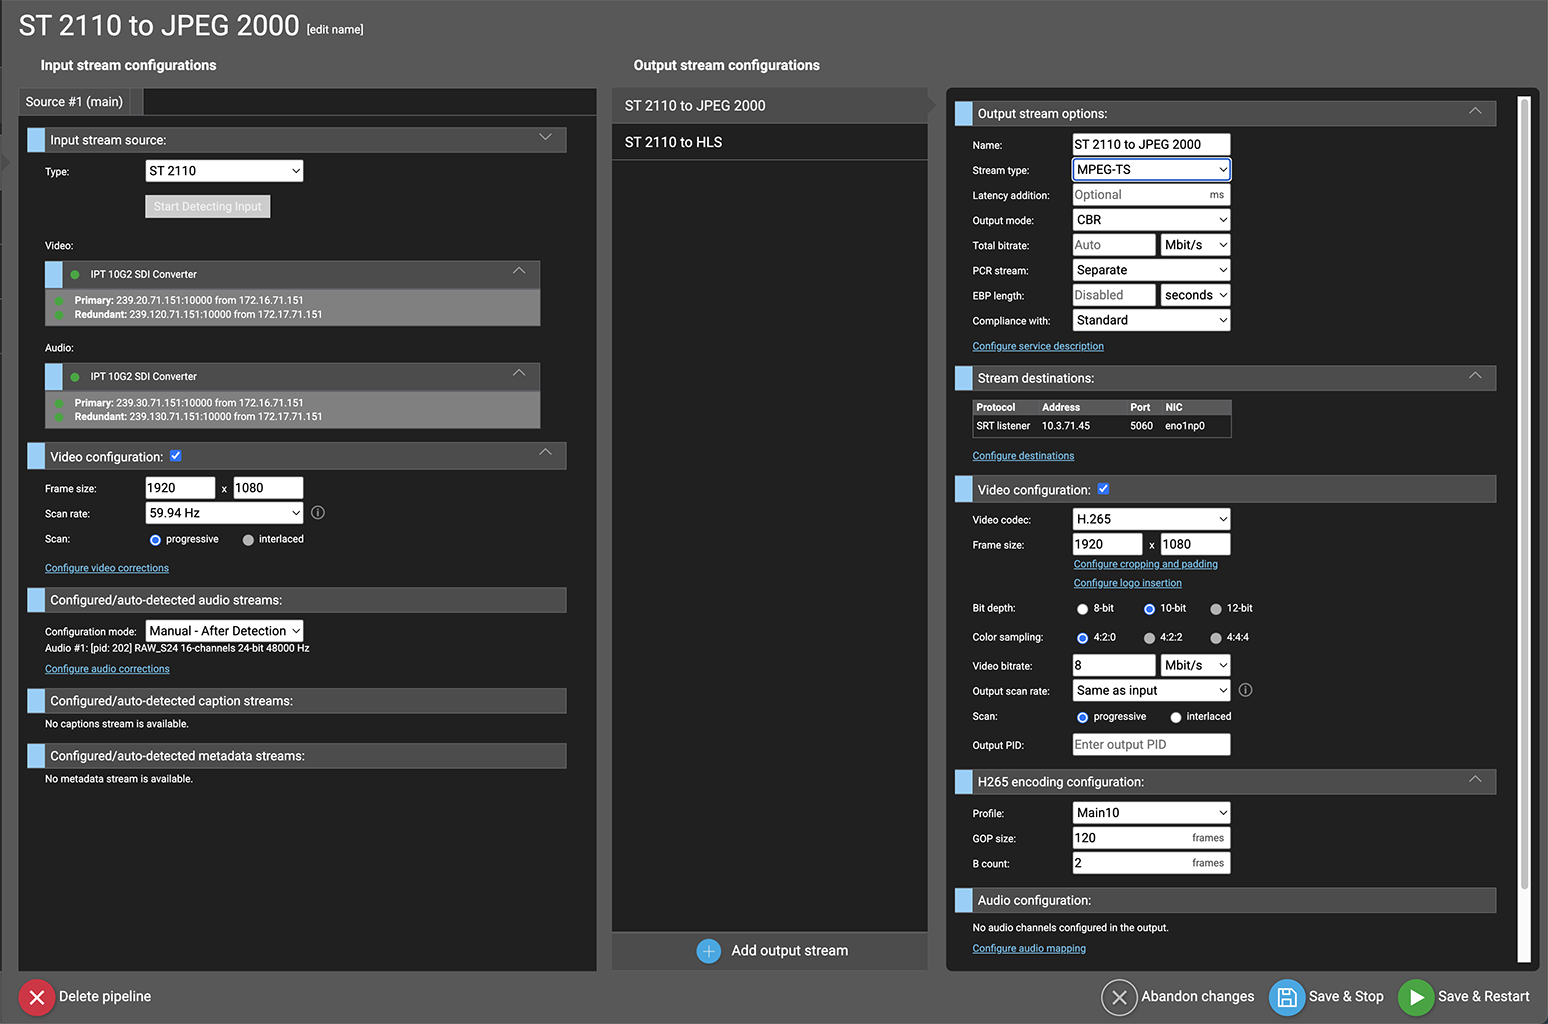Open Configure destinations link
The height and width of the screenshot is (1024, 1548).
tap(1023, 456)
